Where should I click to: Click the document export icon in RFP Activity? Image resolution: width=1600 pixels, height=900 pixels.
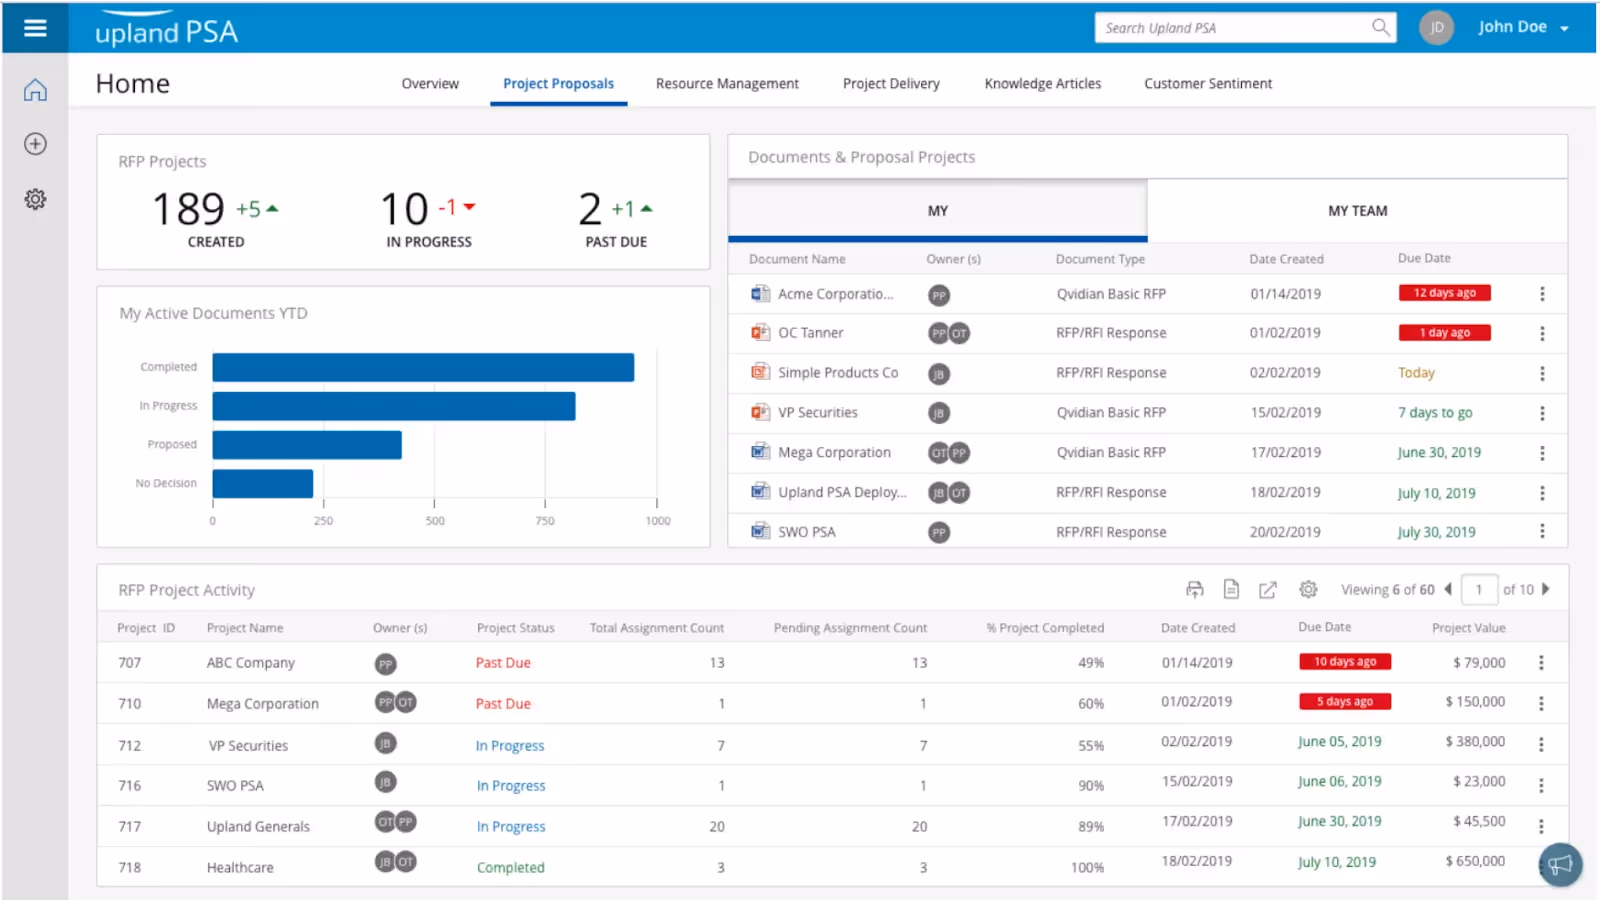1231,590
